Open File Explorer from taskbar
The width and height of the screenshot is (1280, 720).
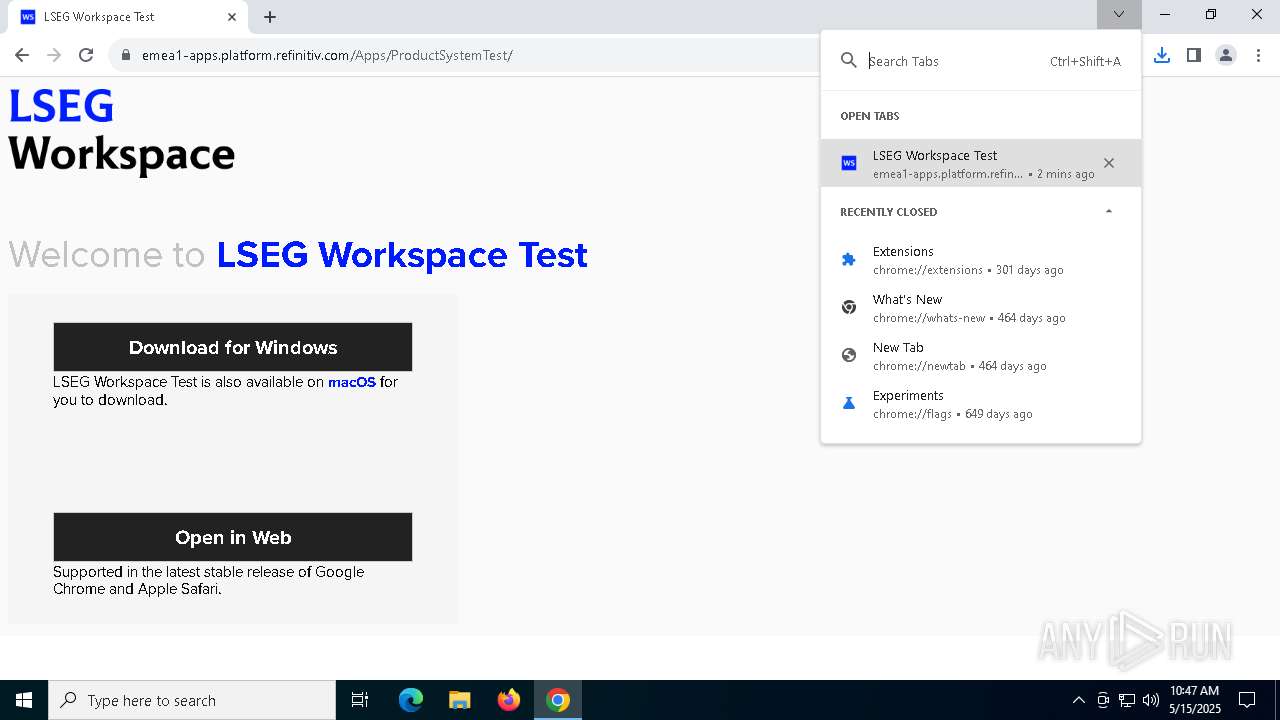click(x=459, y=700)
